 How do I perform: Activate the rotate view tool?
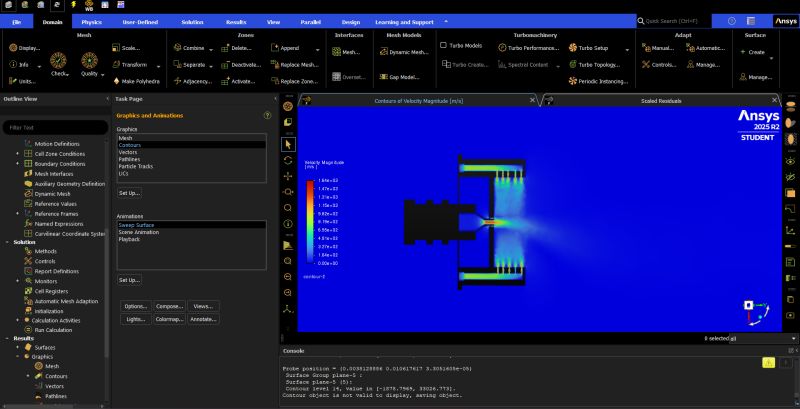click(x=288, y=160)
